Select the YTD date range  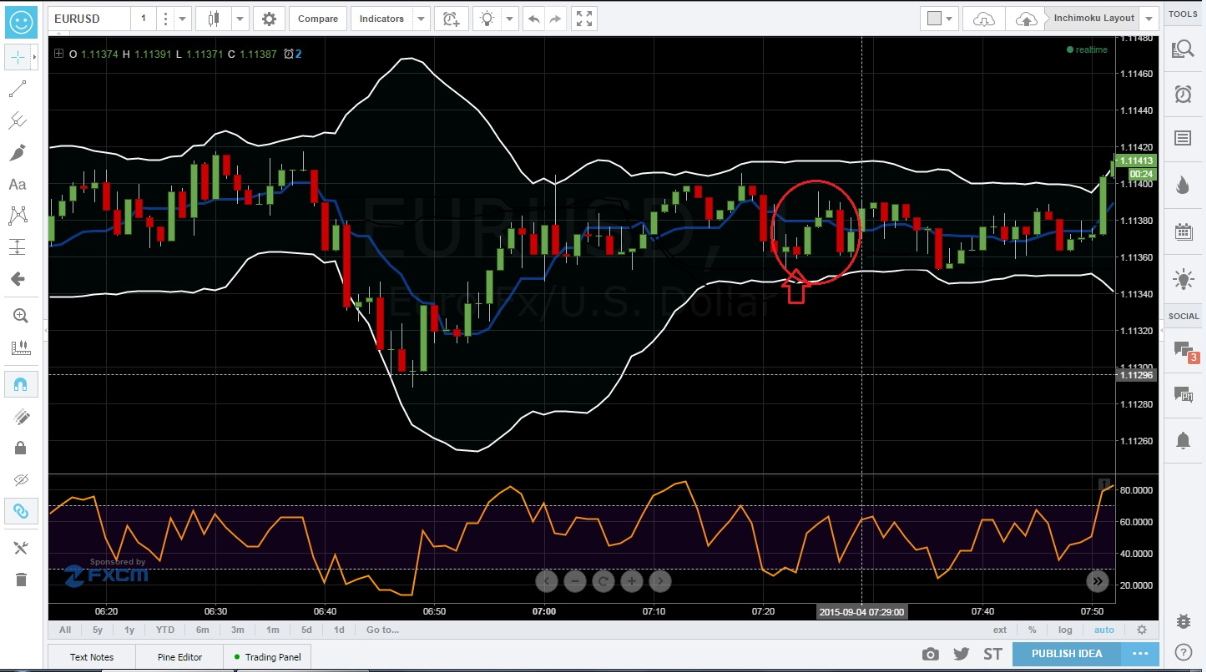click(165, 630)
